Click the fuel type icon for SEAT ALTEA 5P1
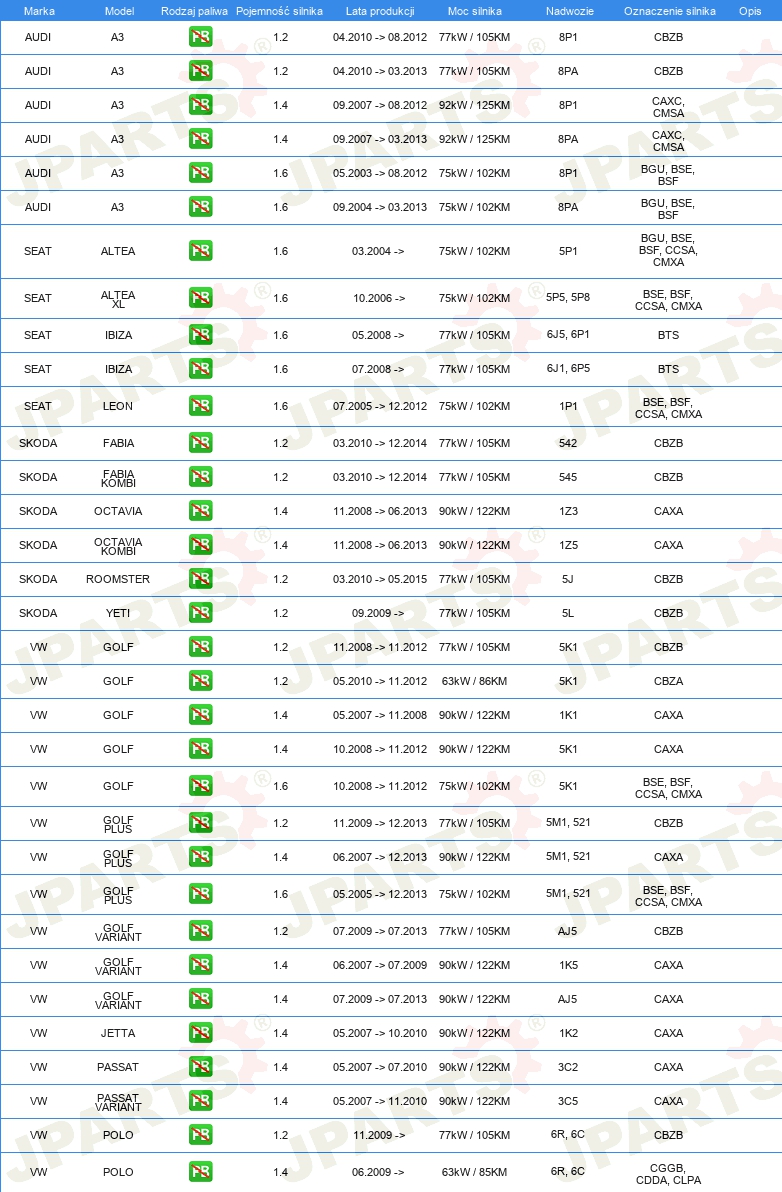 click(x=201, y=251)
